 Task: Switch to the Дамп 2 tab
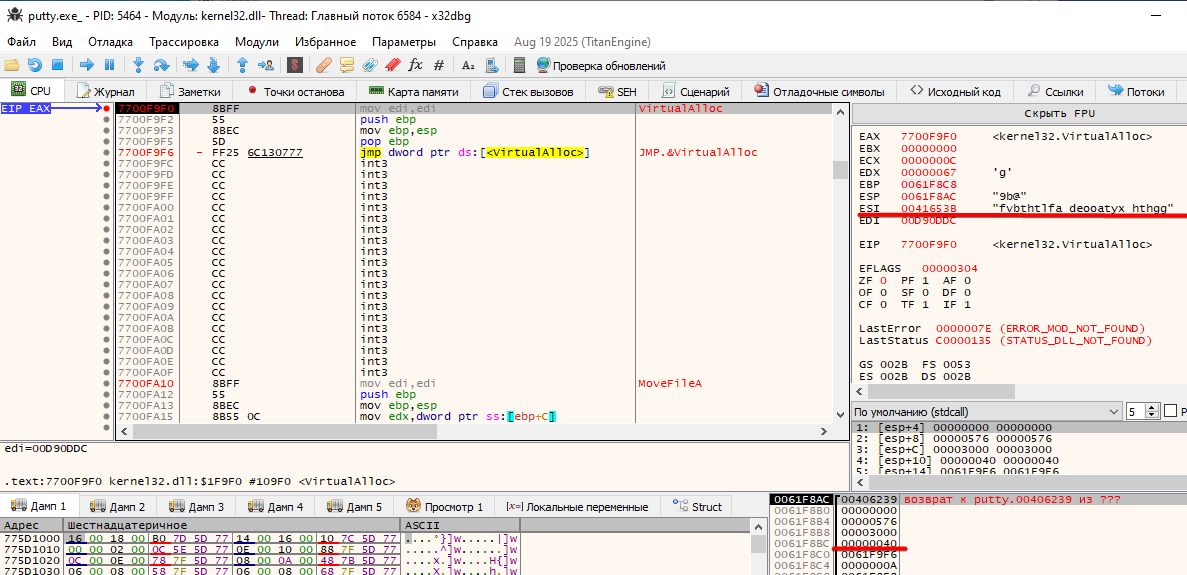pyautogui.click(x=118, y=507)
